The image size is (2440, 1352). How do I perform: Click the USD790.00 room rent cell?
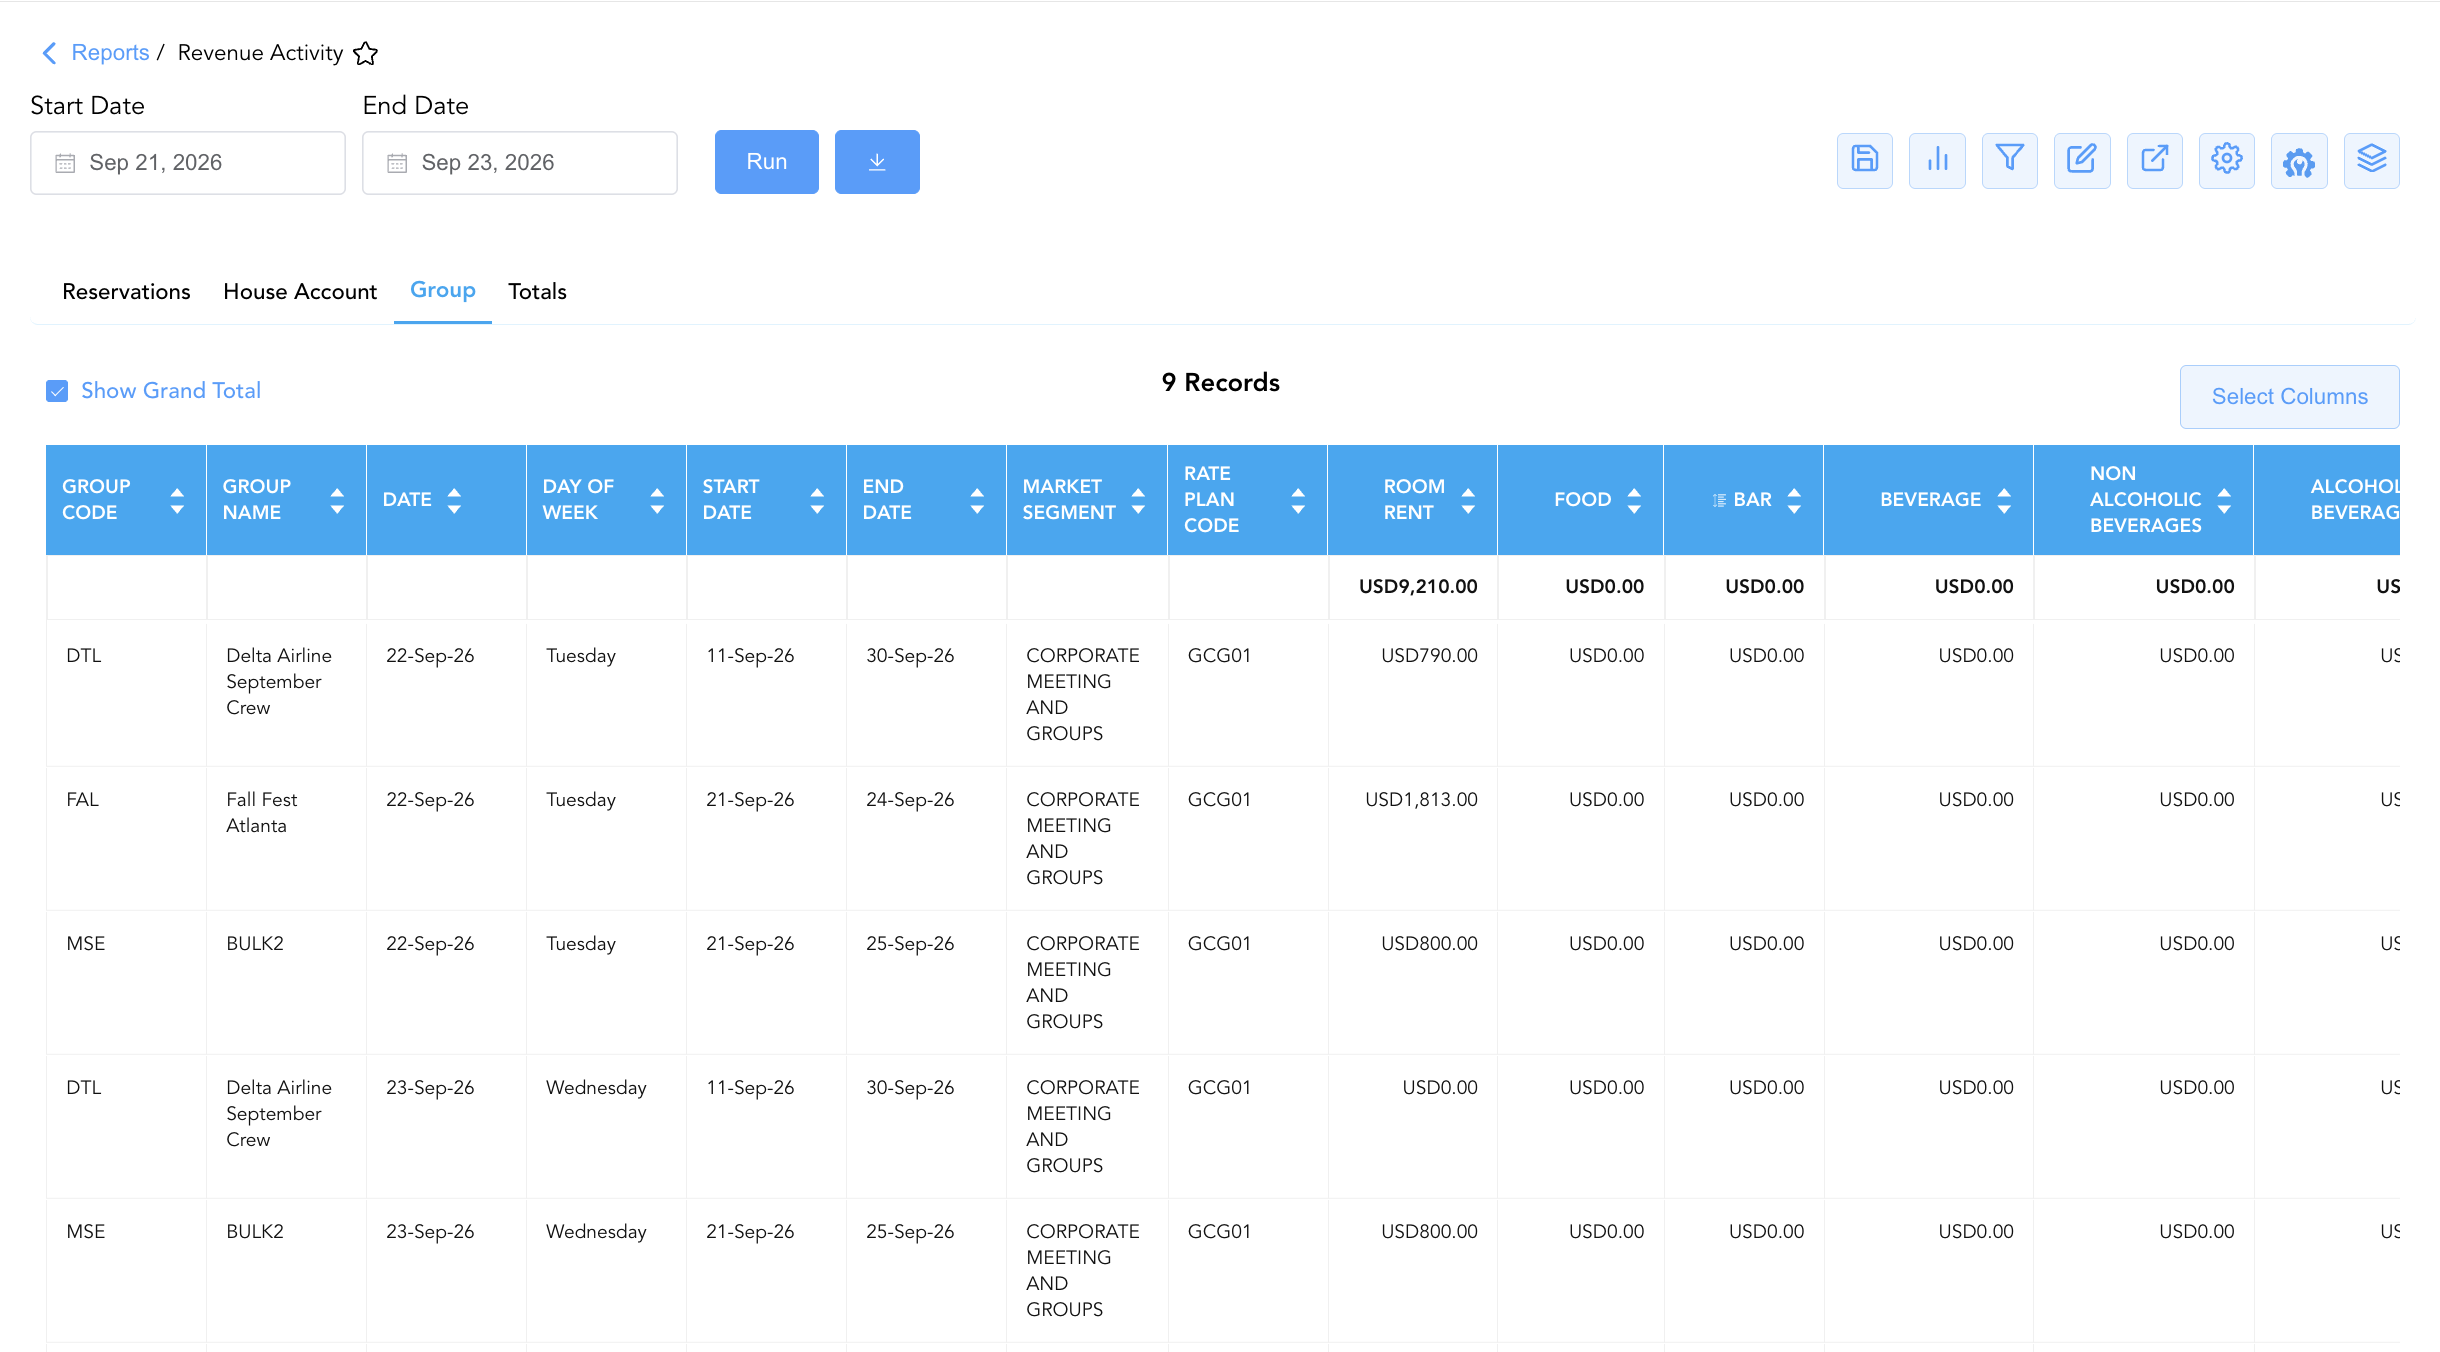click(1429, 656)
